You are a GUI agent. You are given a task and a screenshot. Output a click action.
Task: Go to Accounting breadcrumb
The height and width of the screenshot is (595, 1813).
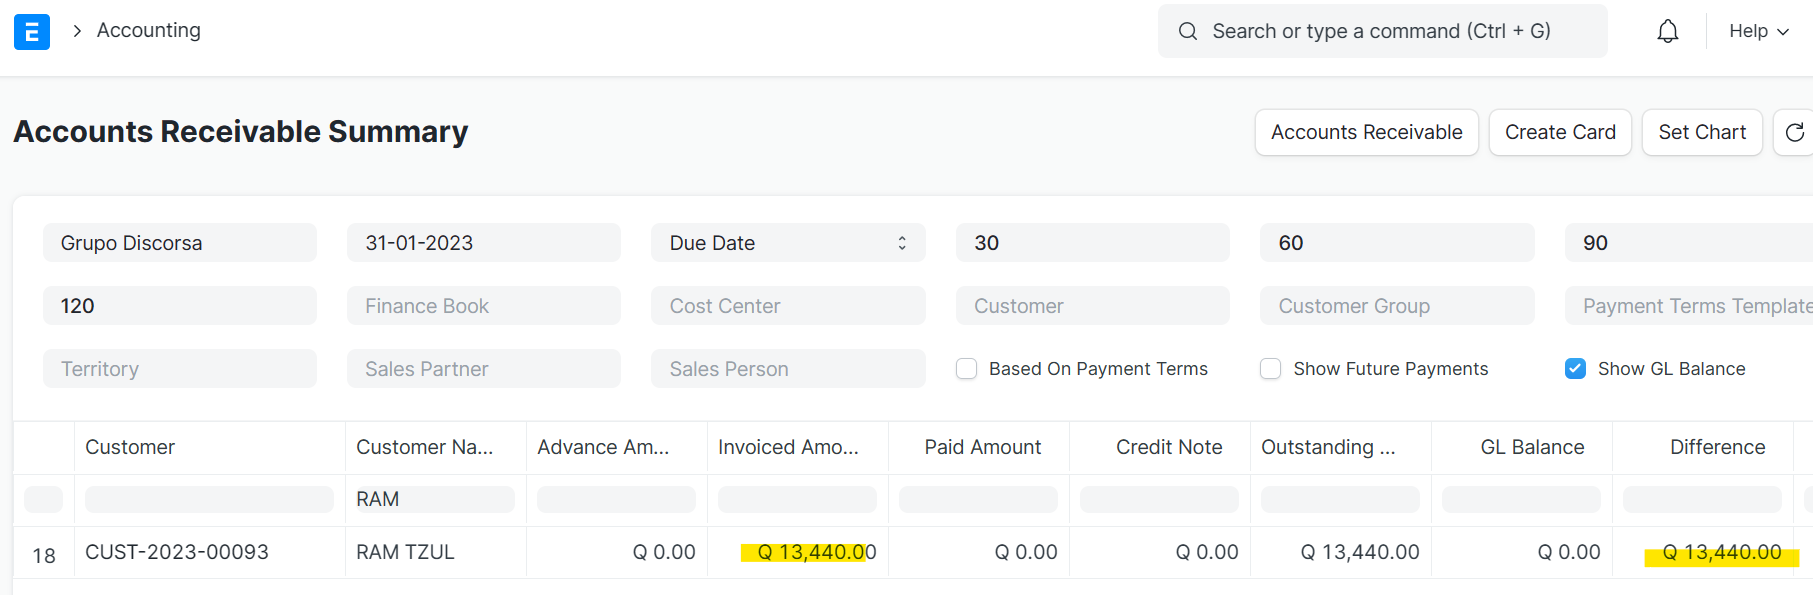point(148,31)
